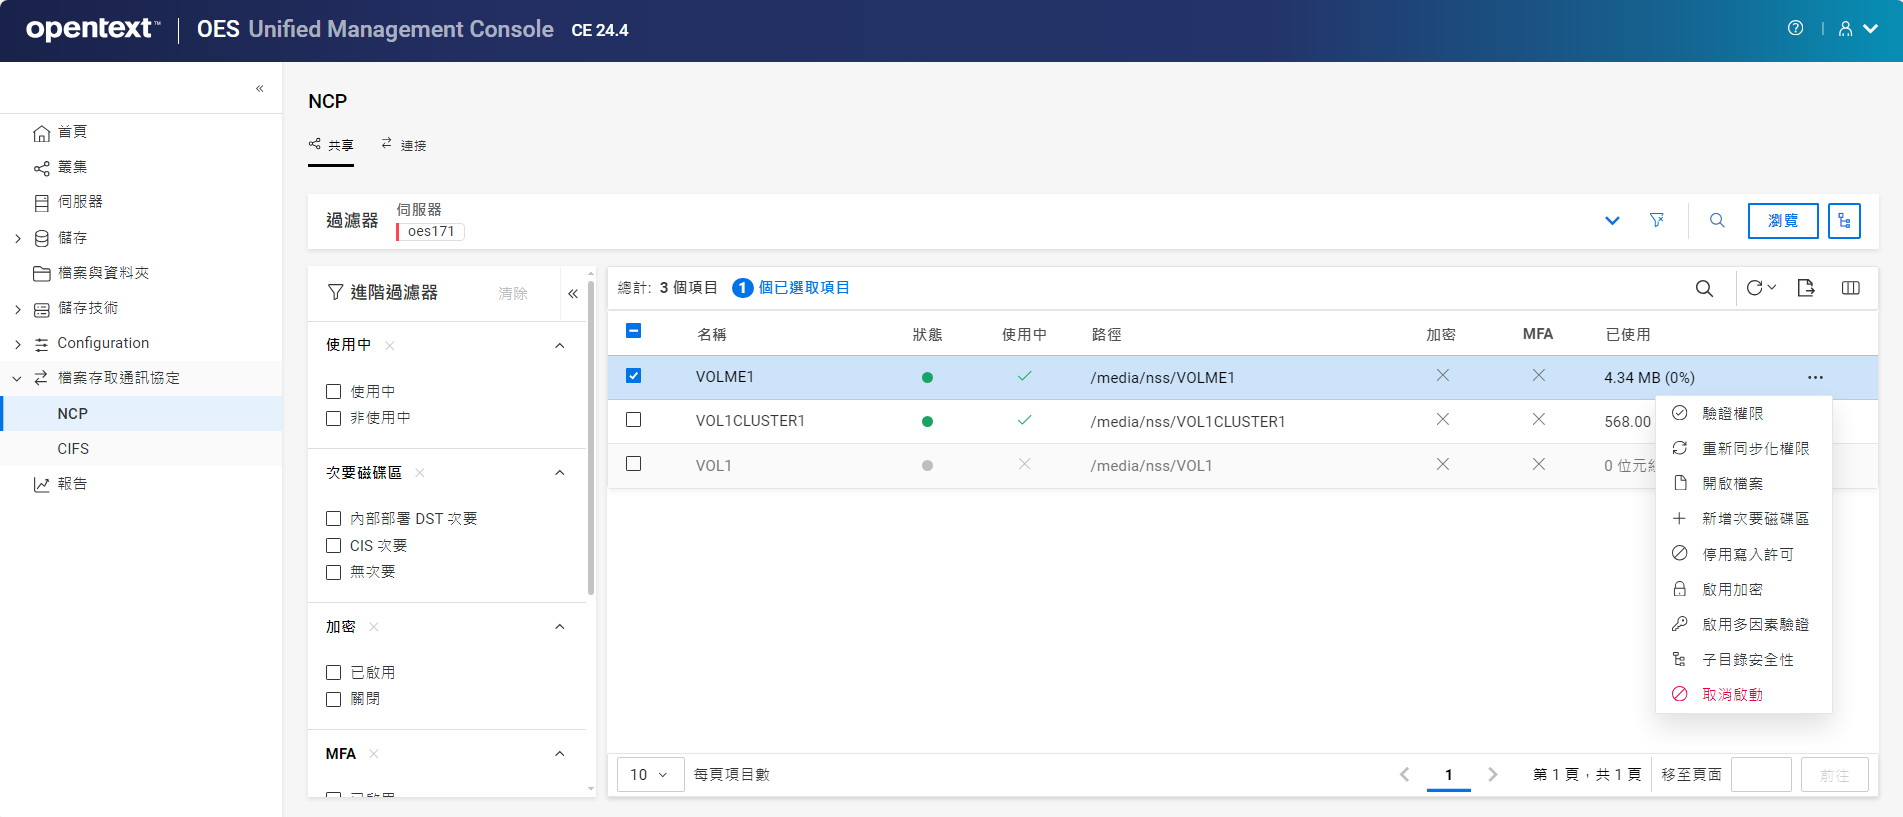1903x817 pixels.
Task: Expand the 儲存 tree item in sidebar
Action: tap(18, 238)
